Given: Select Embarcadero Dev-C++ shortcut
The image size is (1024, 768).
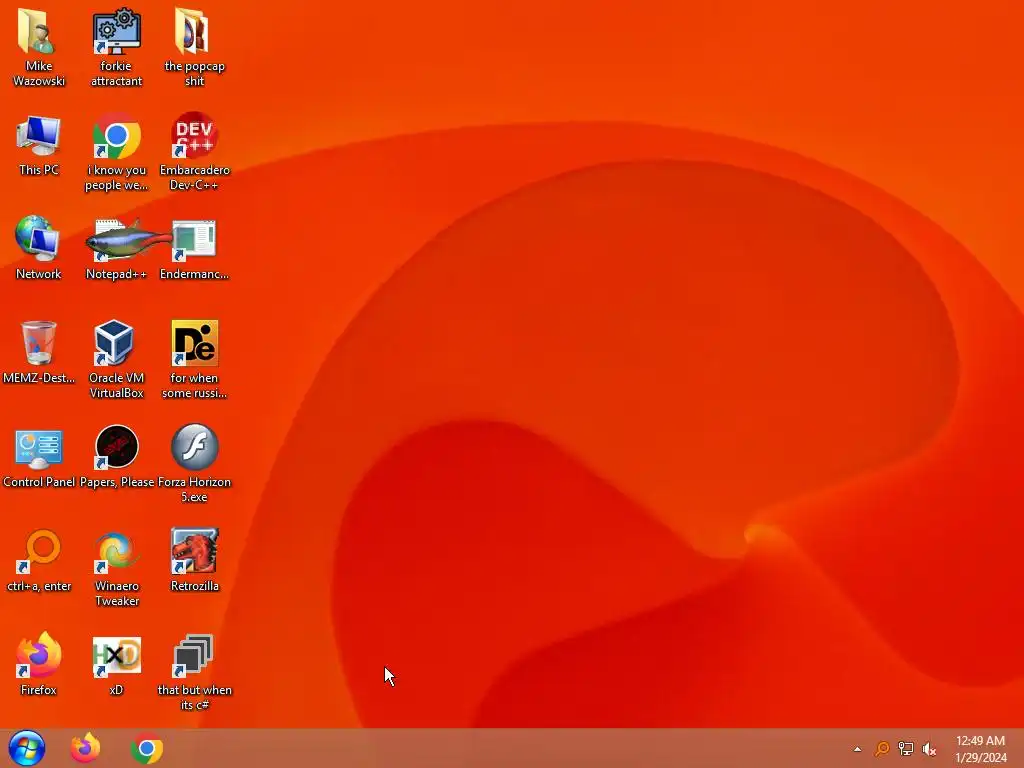Looking at the screenshot, I should pyautogui.click(x=194, y=136).
